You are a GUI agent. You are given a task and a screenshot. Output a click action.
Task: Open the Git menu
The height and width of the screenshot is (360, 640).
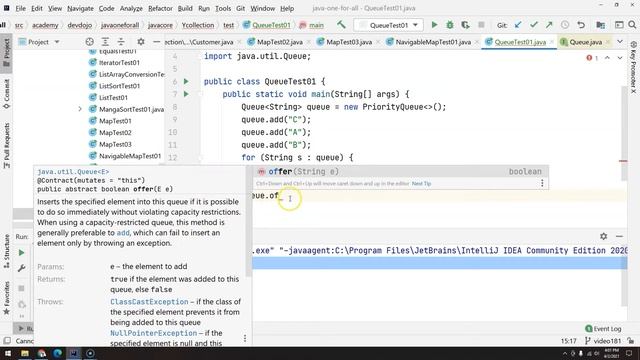240,8
